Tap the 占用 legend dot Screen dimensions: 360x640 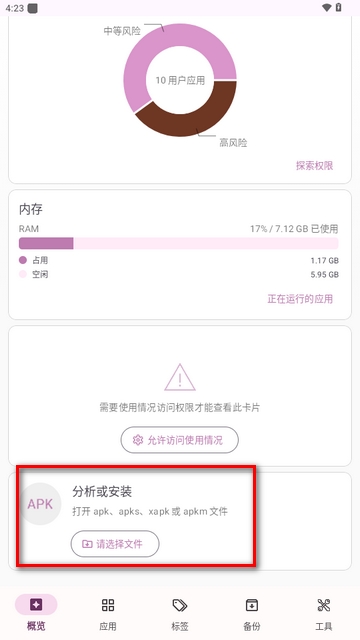click(x=23, y=260)
